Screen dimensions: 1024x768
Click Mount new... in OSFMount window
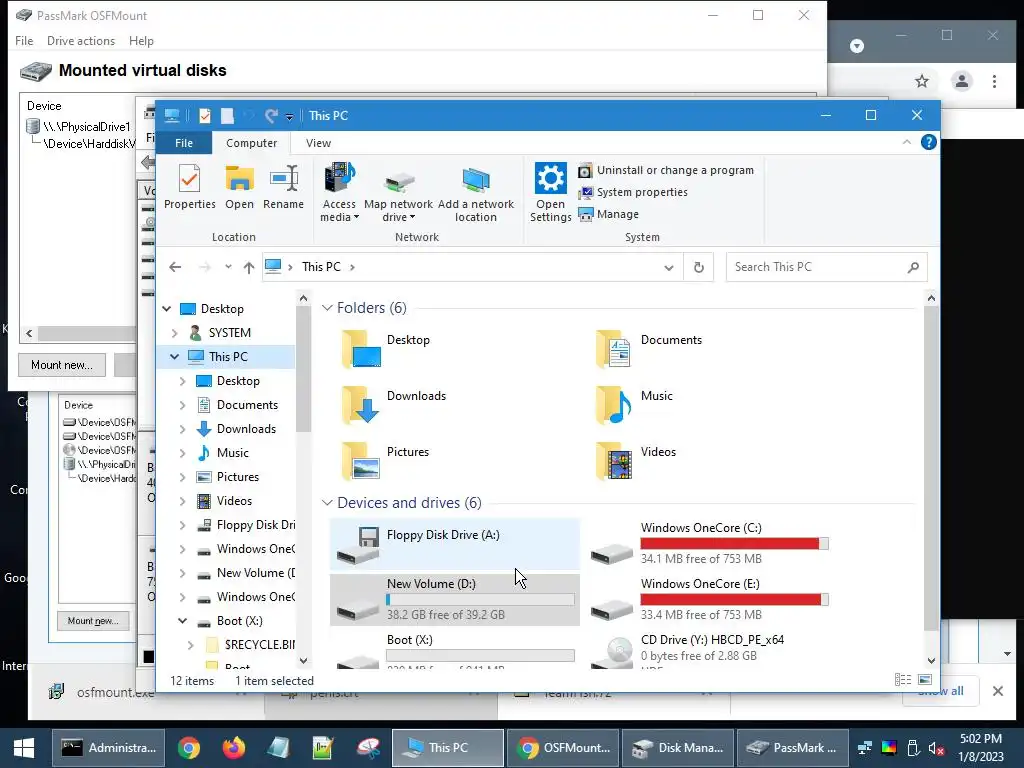tap(61, 365)
